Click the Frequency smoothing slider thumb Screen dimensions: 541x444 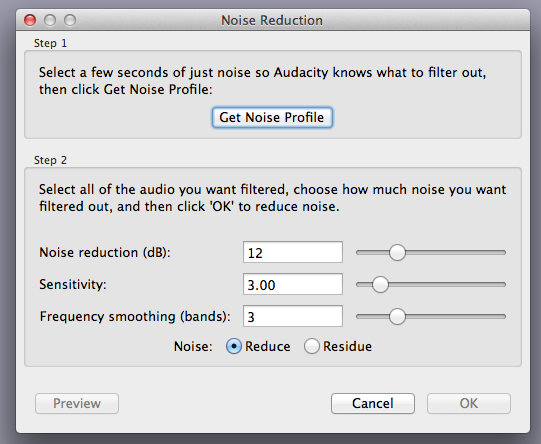[x=397, y=316]
